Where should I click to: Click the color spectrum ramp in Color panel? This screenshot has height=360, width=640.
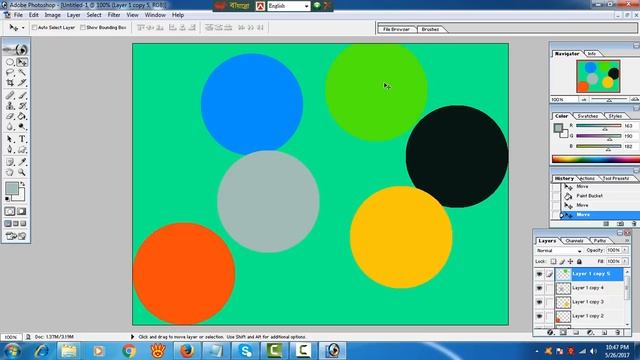[x=596, y=159]
